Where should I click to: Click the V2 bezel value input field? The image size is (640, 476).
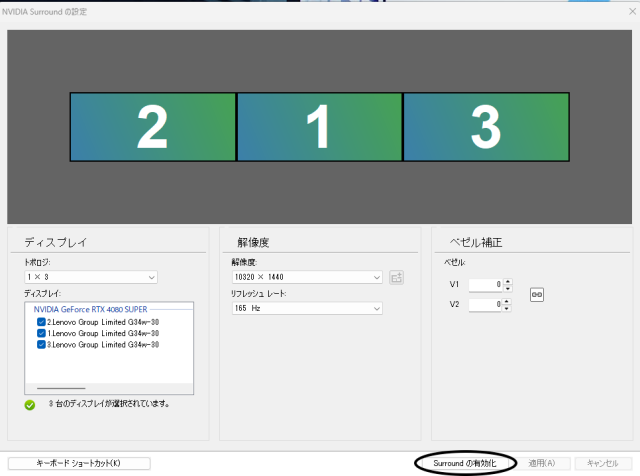pyautogui.click(x=484, y=305)
